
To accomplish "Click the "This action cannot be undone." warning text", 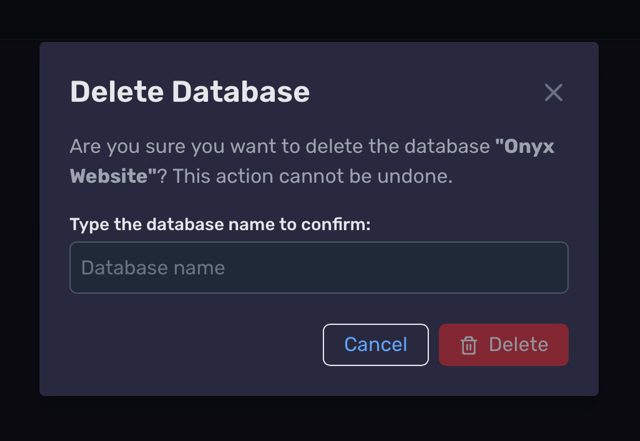I will (313, 176).
